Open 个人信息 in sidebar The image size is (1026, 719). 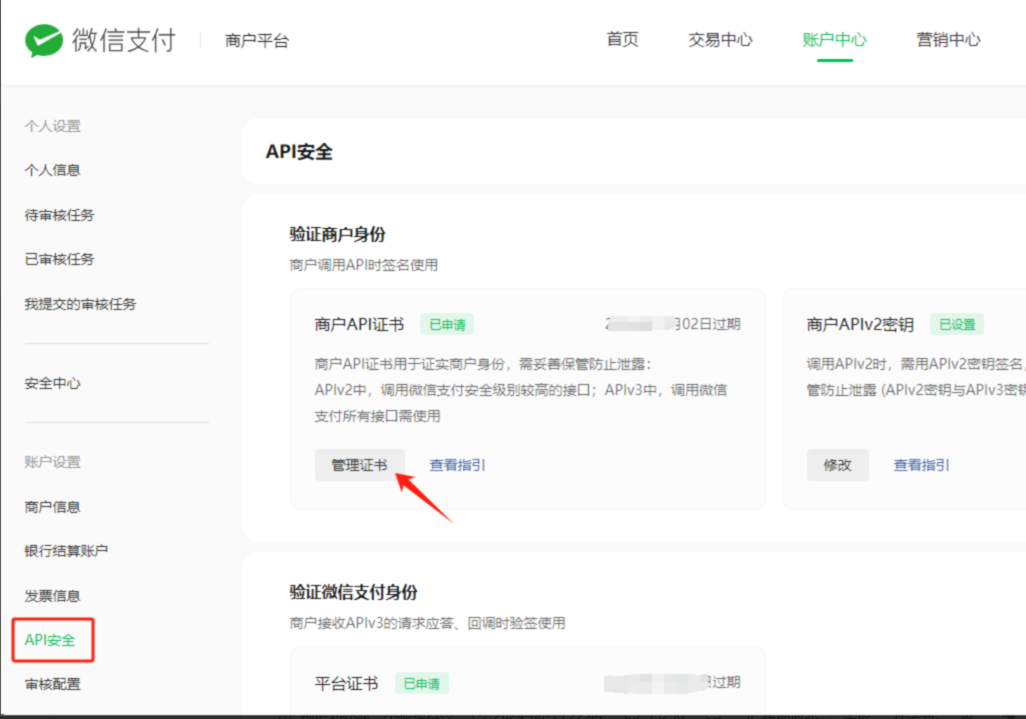point(52,170)
